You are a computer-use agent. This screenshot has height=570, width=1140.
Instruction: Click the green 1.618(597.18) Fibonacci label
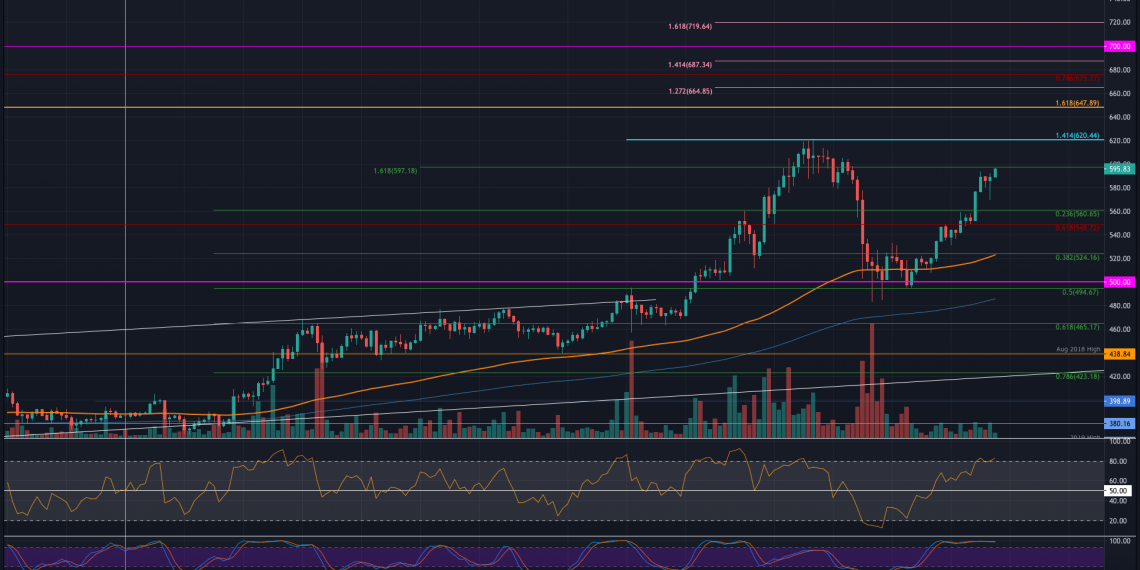[395, 171]
